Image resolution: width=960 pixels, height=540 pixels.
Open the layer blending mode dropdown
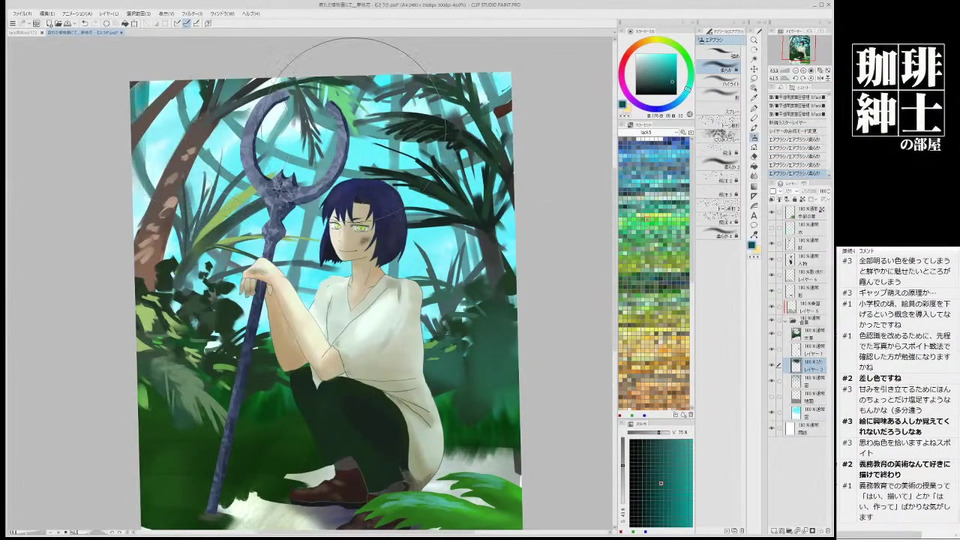(x=794, y=190)
